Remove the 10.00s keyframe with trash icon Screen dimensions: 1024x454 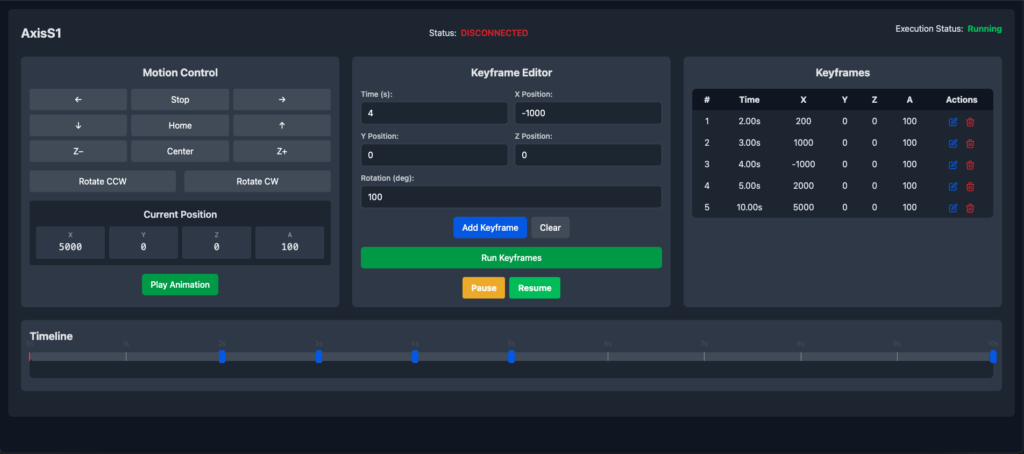point(969,208)
